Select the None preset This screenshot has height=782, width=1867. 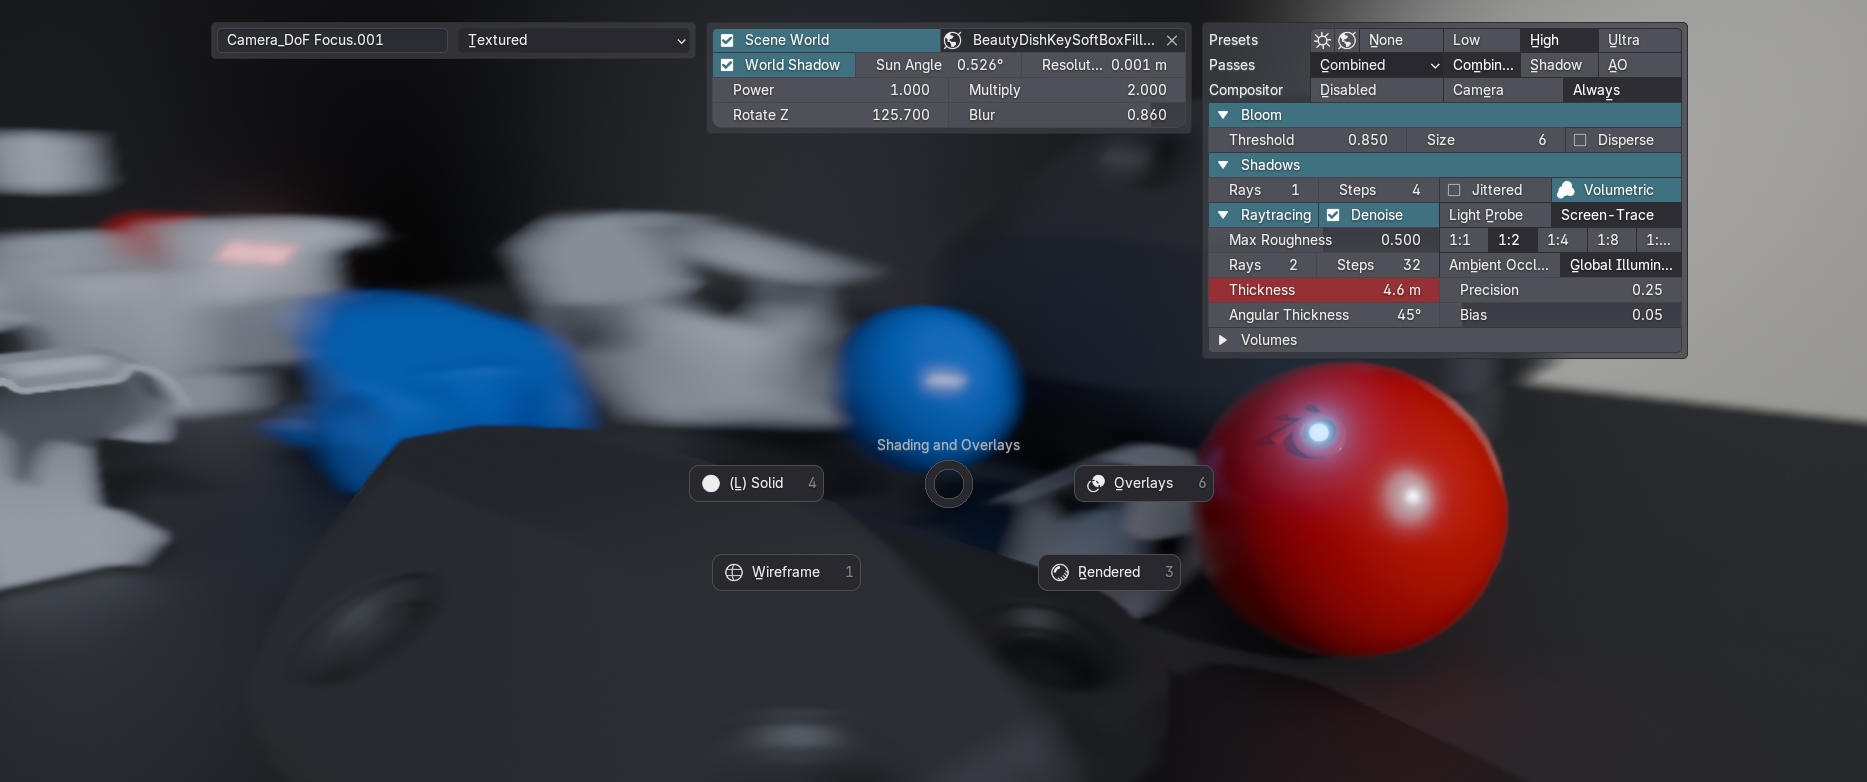[x=1401, y=40]
